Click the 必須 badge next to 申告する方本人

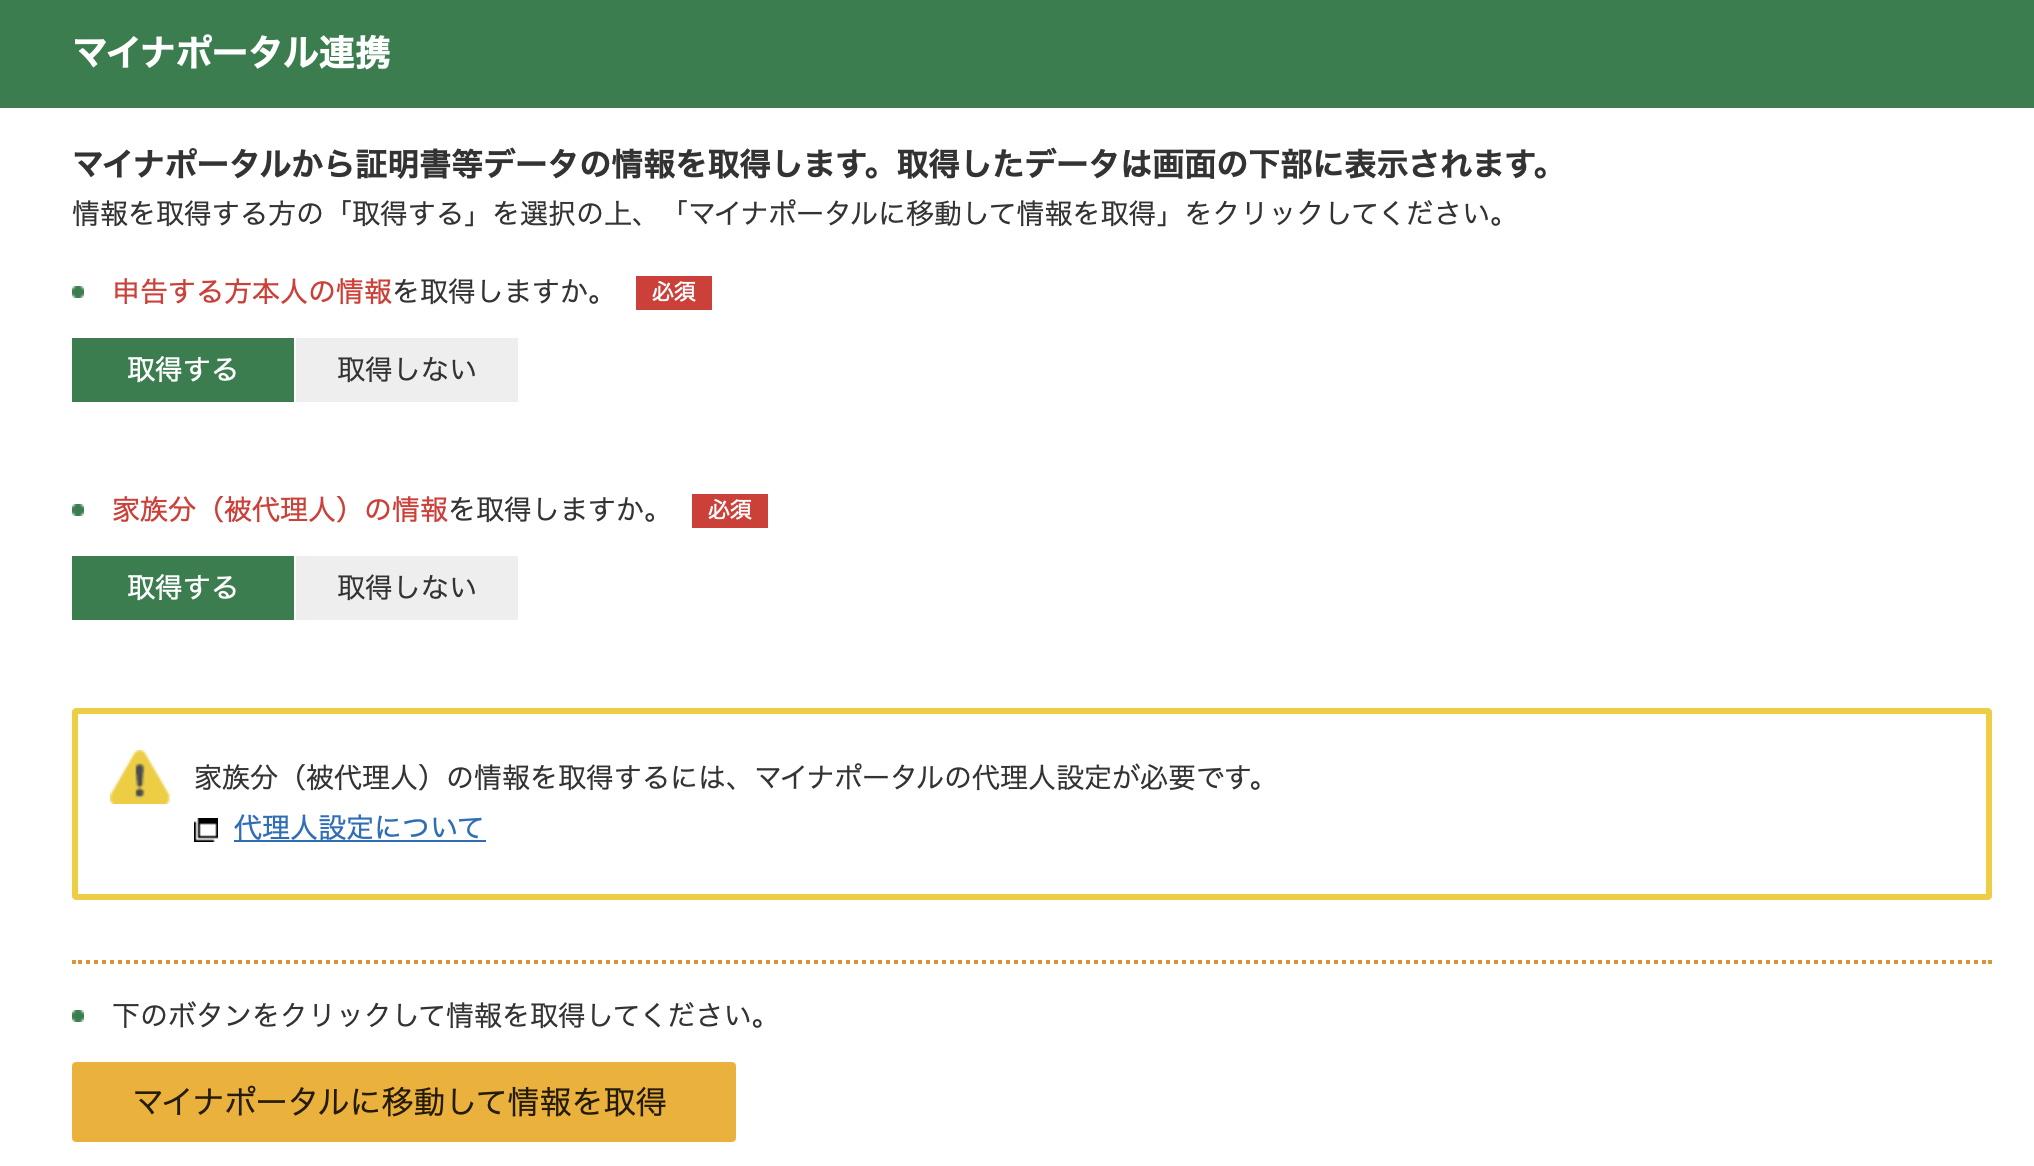(x=674, y=293)
